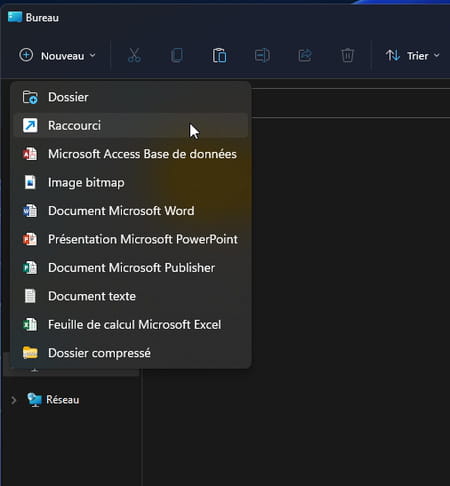
Task: Choose Raccourci in the menu
Action: [131, 126]
